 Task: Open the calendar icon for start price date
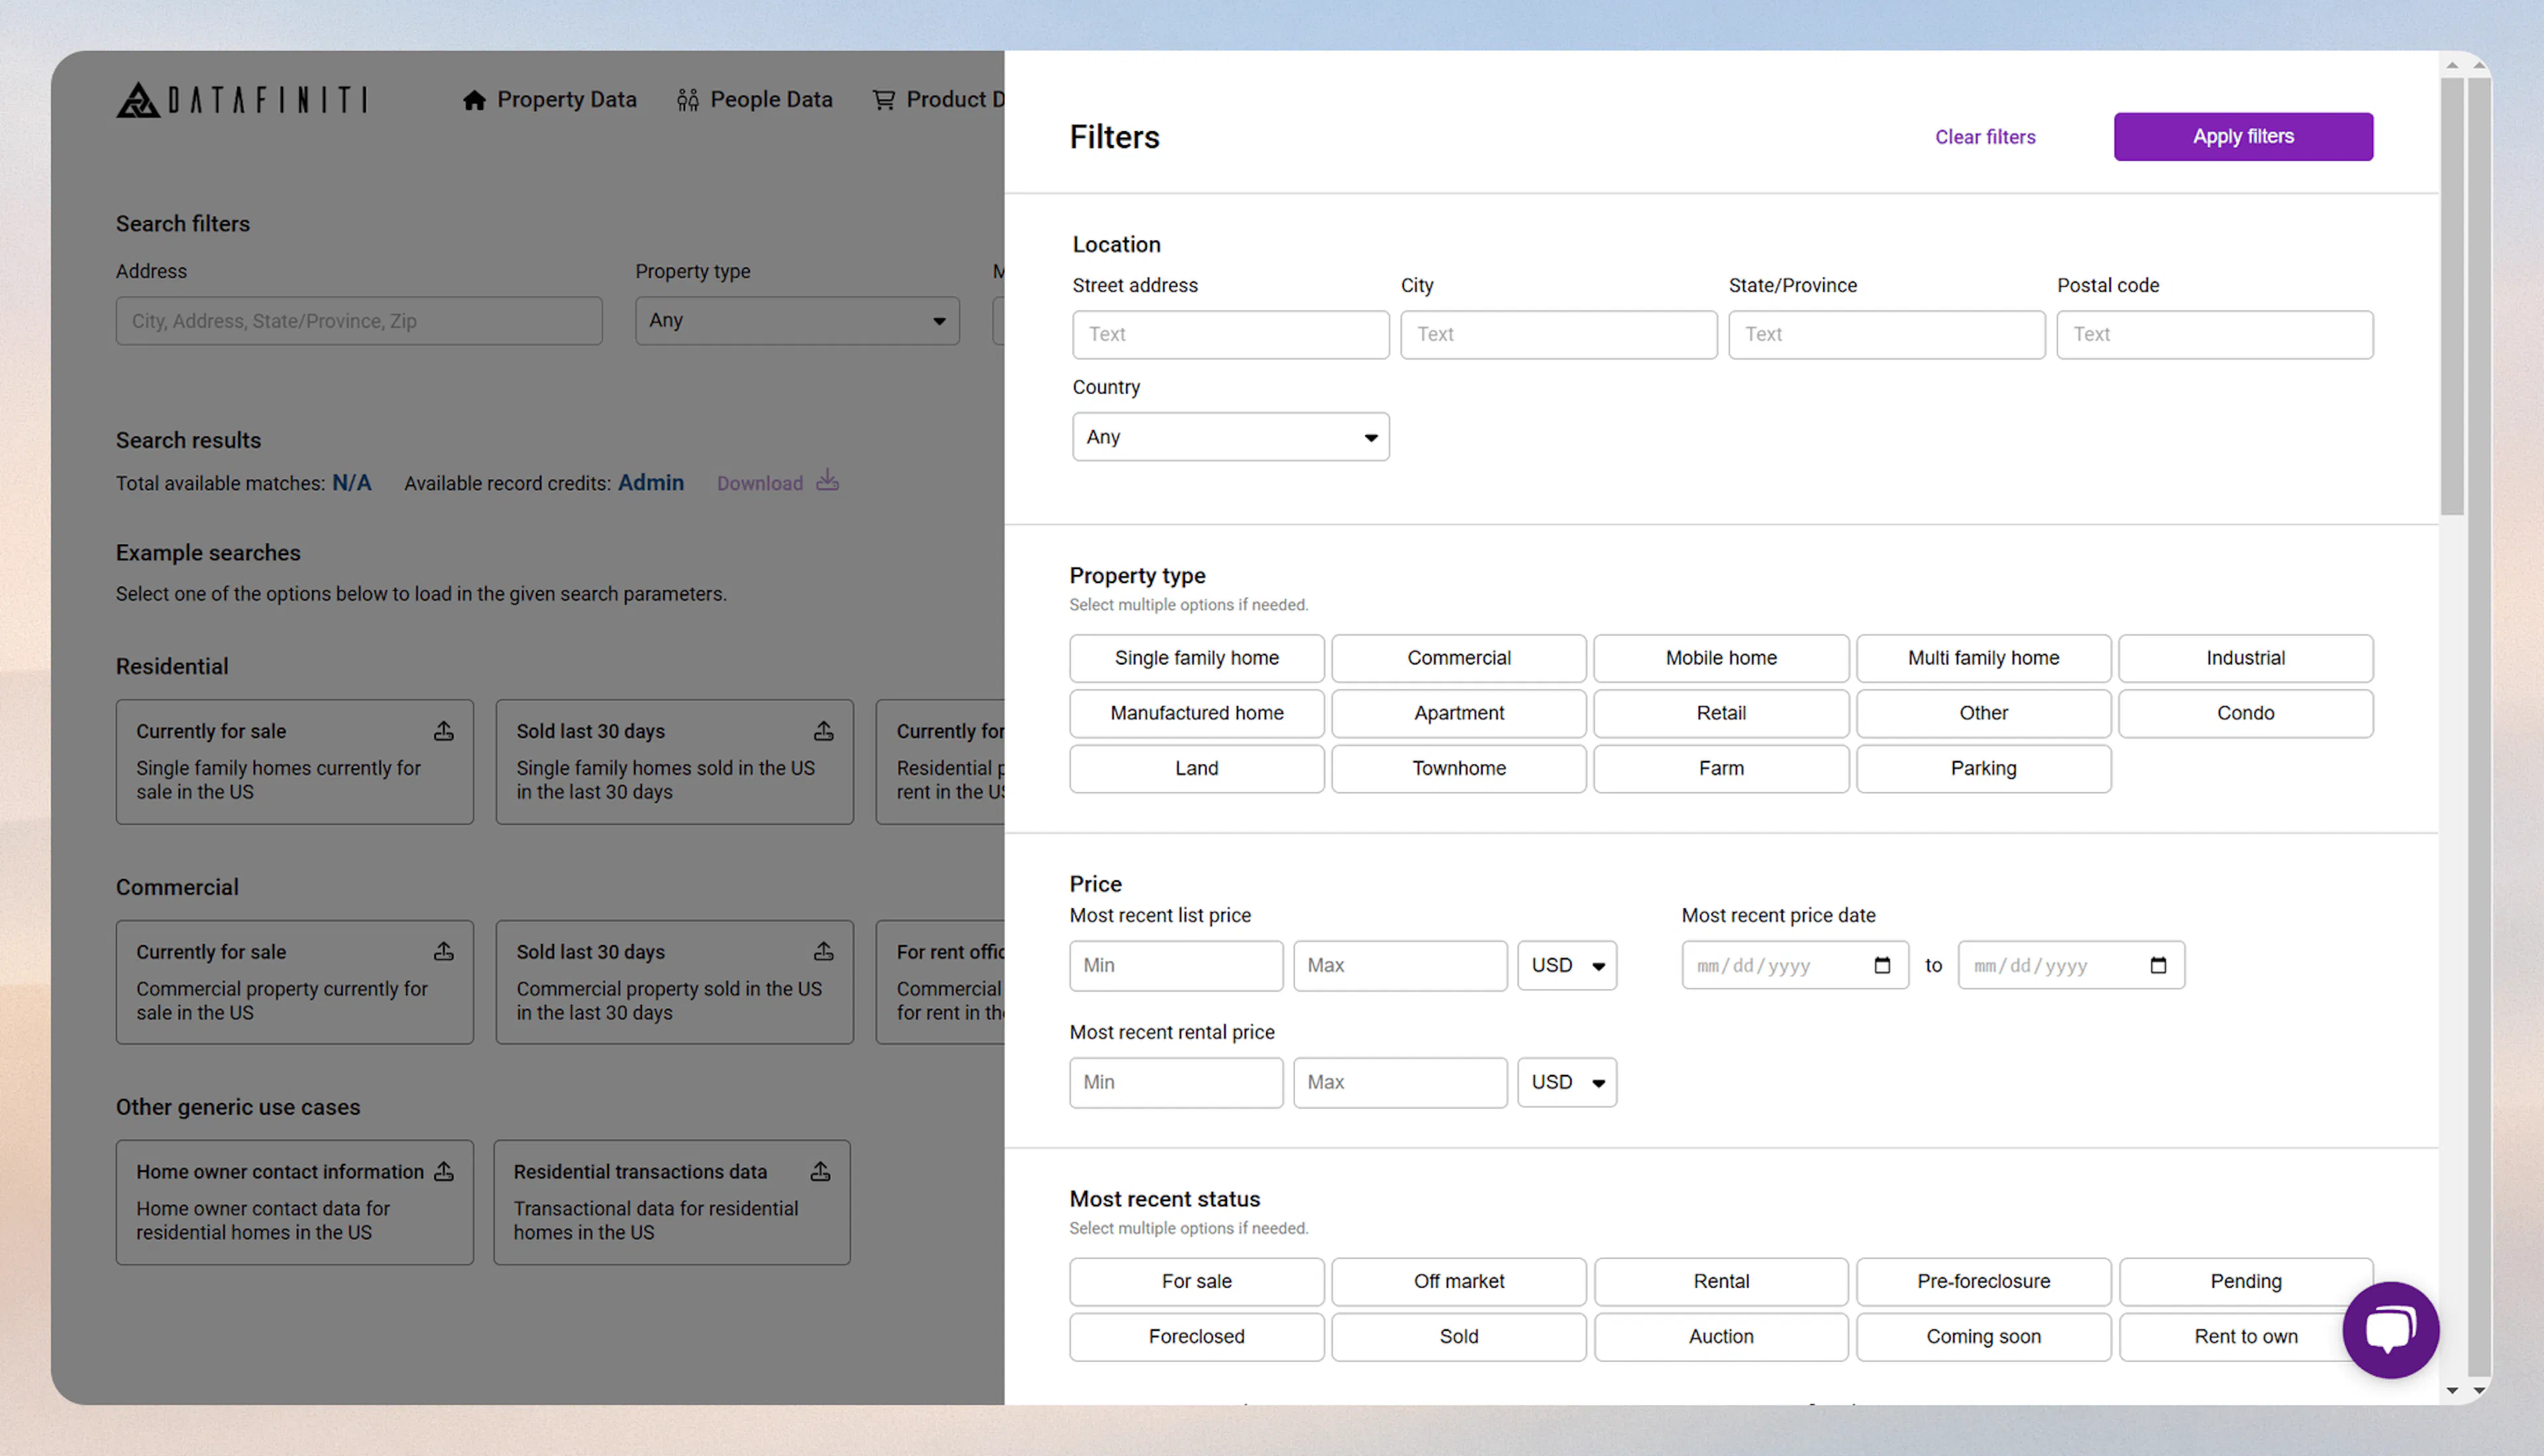[1883, 965]
